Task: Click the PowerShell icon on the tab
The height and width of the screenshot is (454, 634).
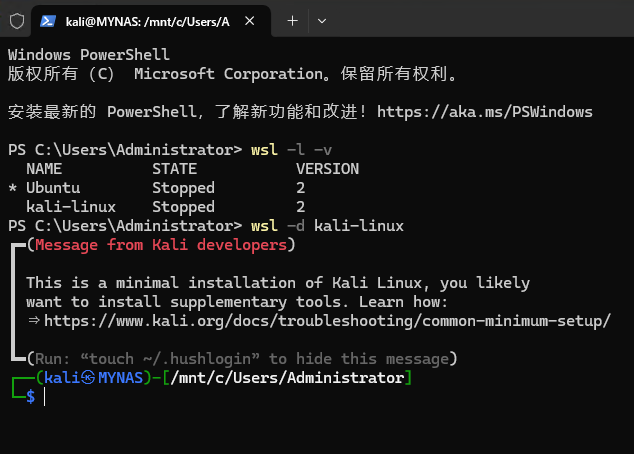Action: (x=48, y=21)
